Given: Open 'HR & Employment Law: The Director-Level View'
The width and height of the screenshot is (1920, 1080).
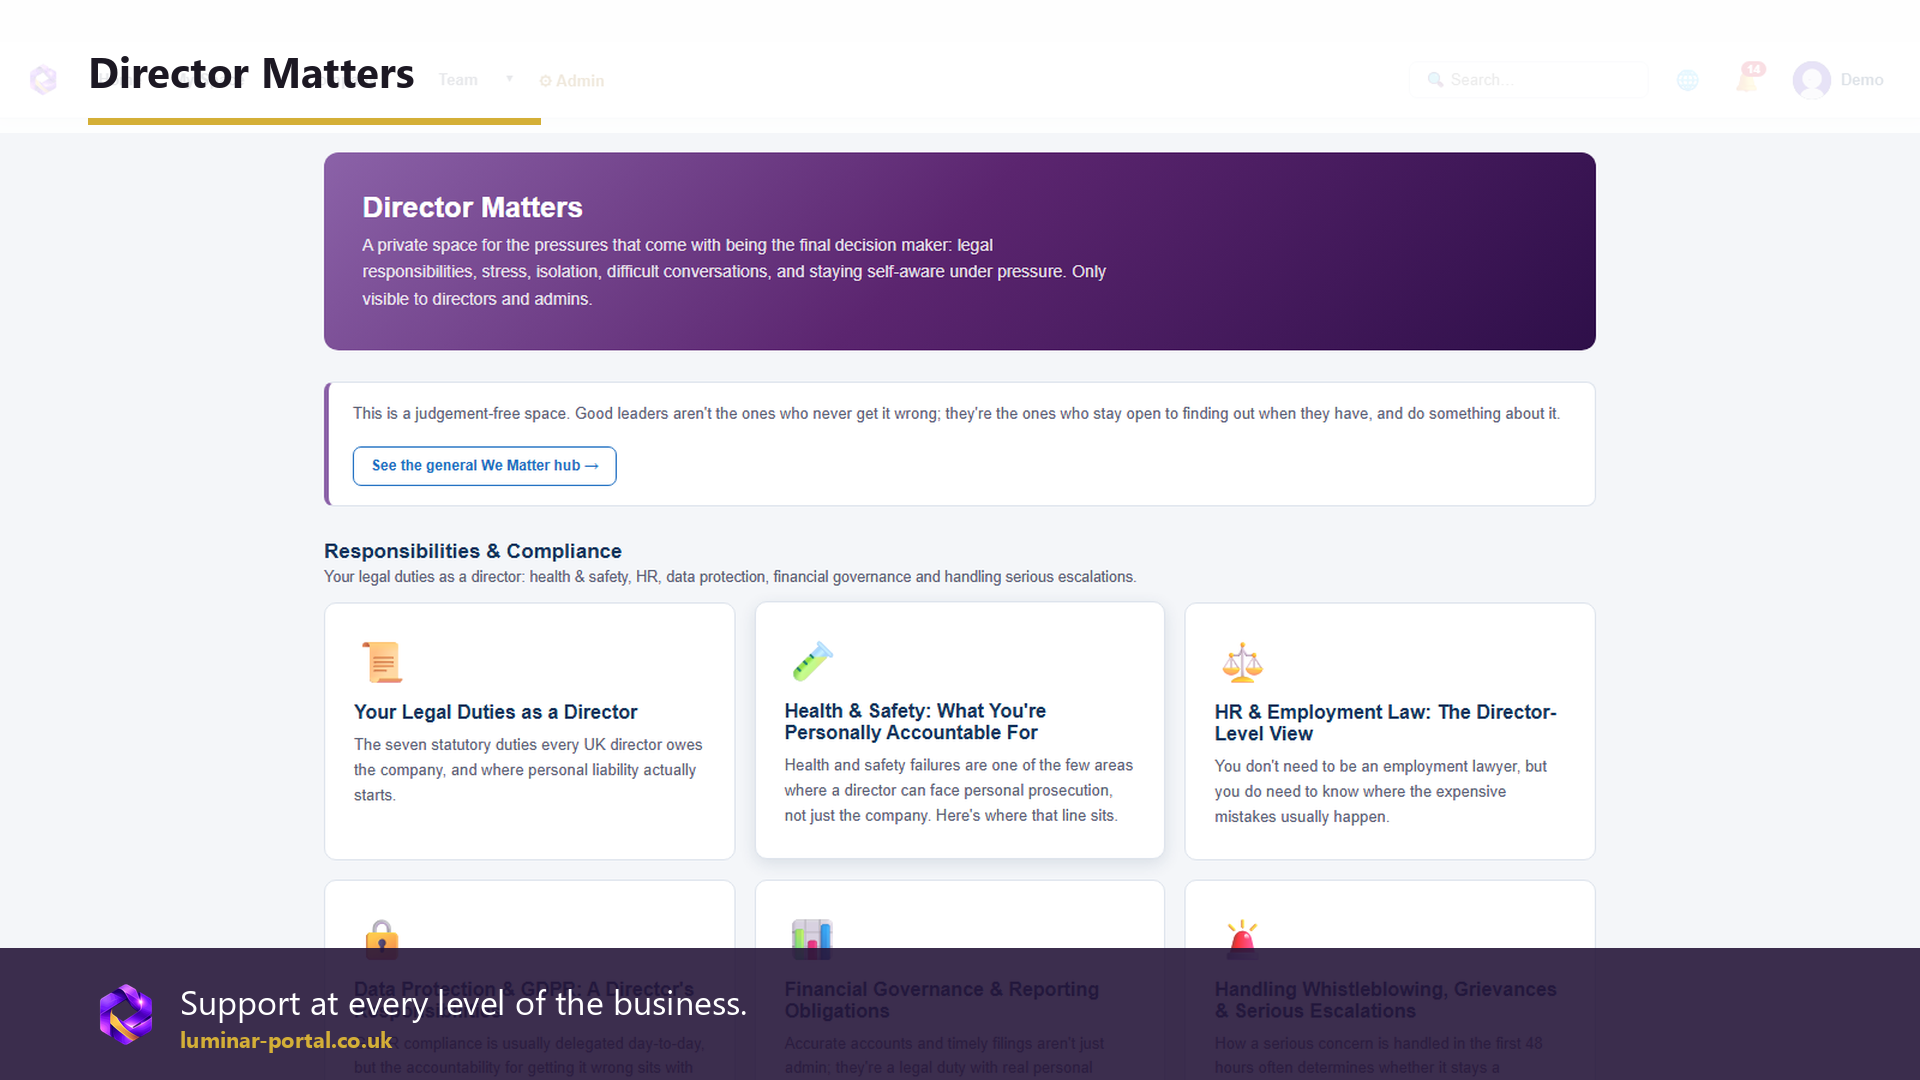Looking at the screenshot, I should 1385,723.
